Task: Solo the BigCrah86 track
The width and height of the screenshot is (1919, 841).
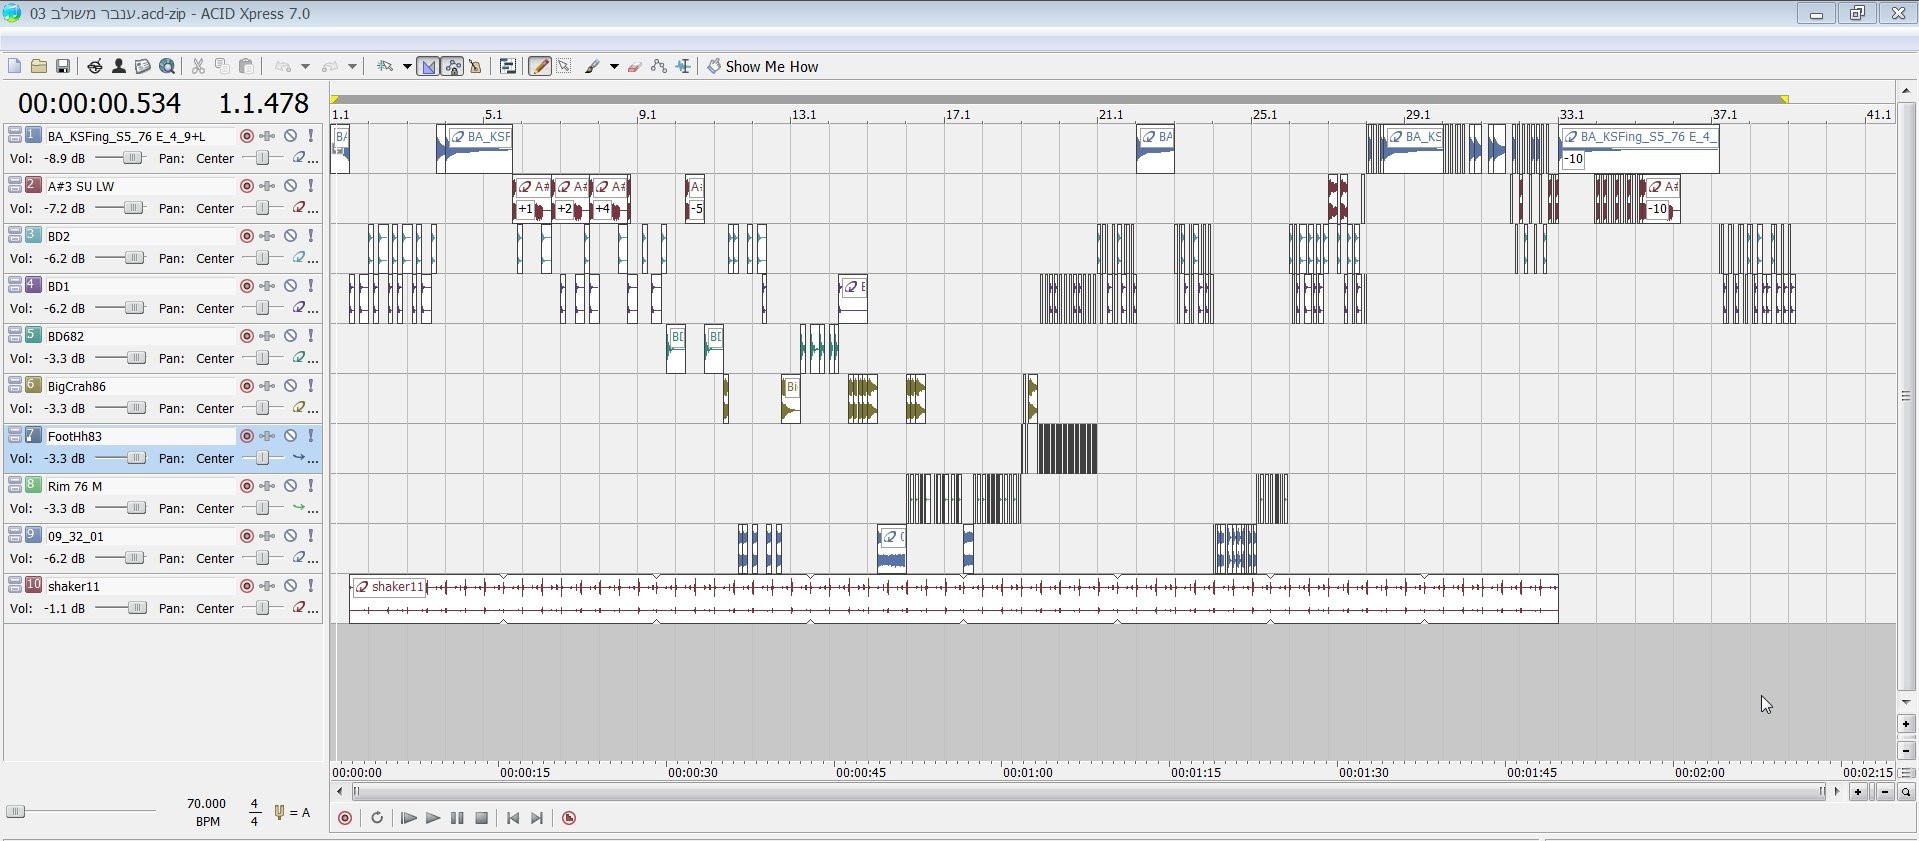Action: [311, 386]
